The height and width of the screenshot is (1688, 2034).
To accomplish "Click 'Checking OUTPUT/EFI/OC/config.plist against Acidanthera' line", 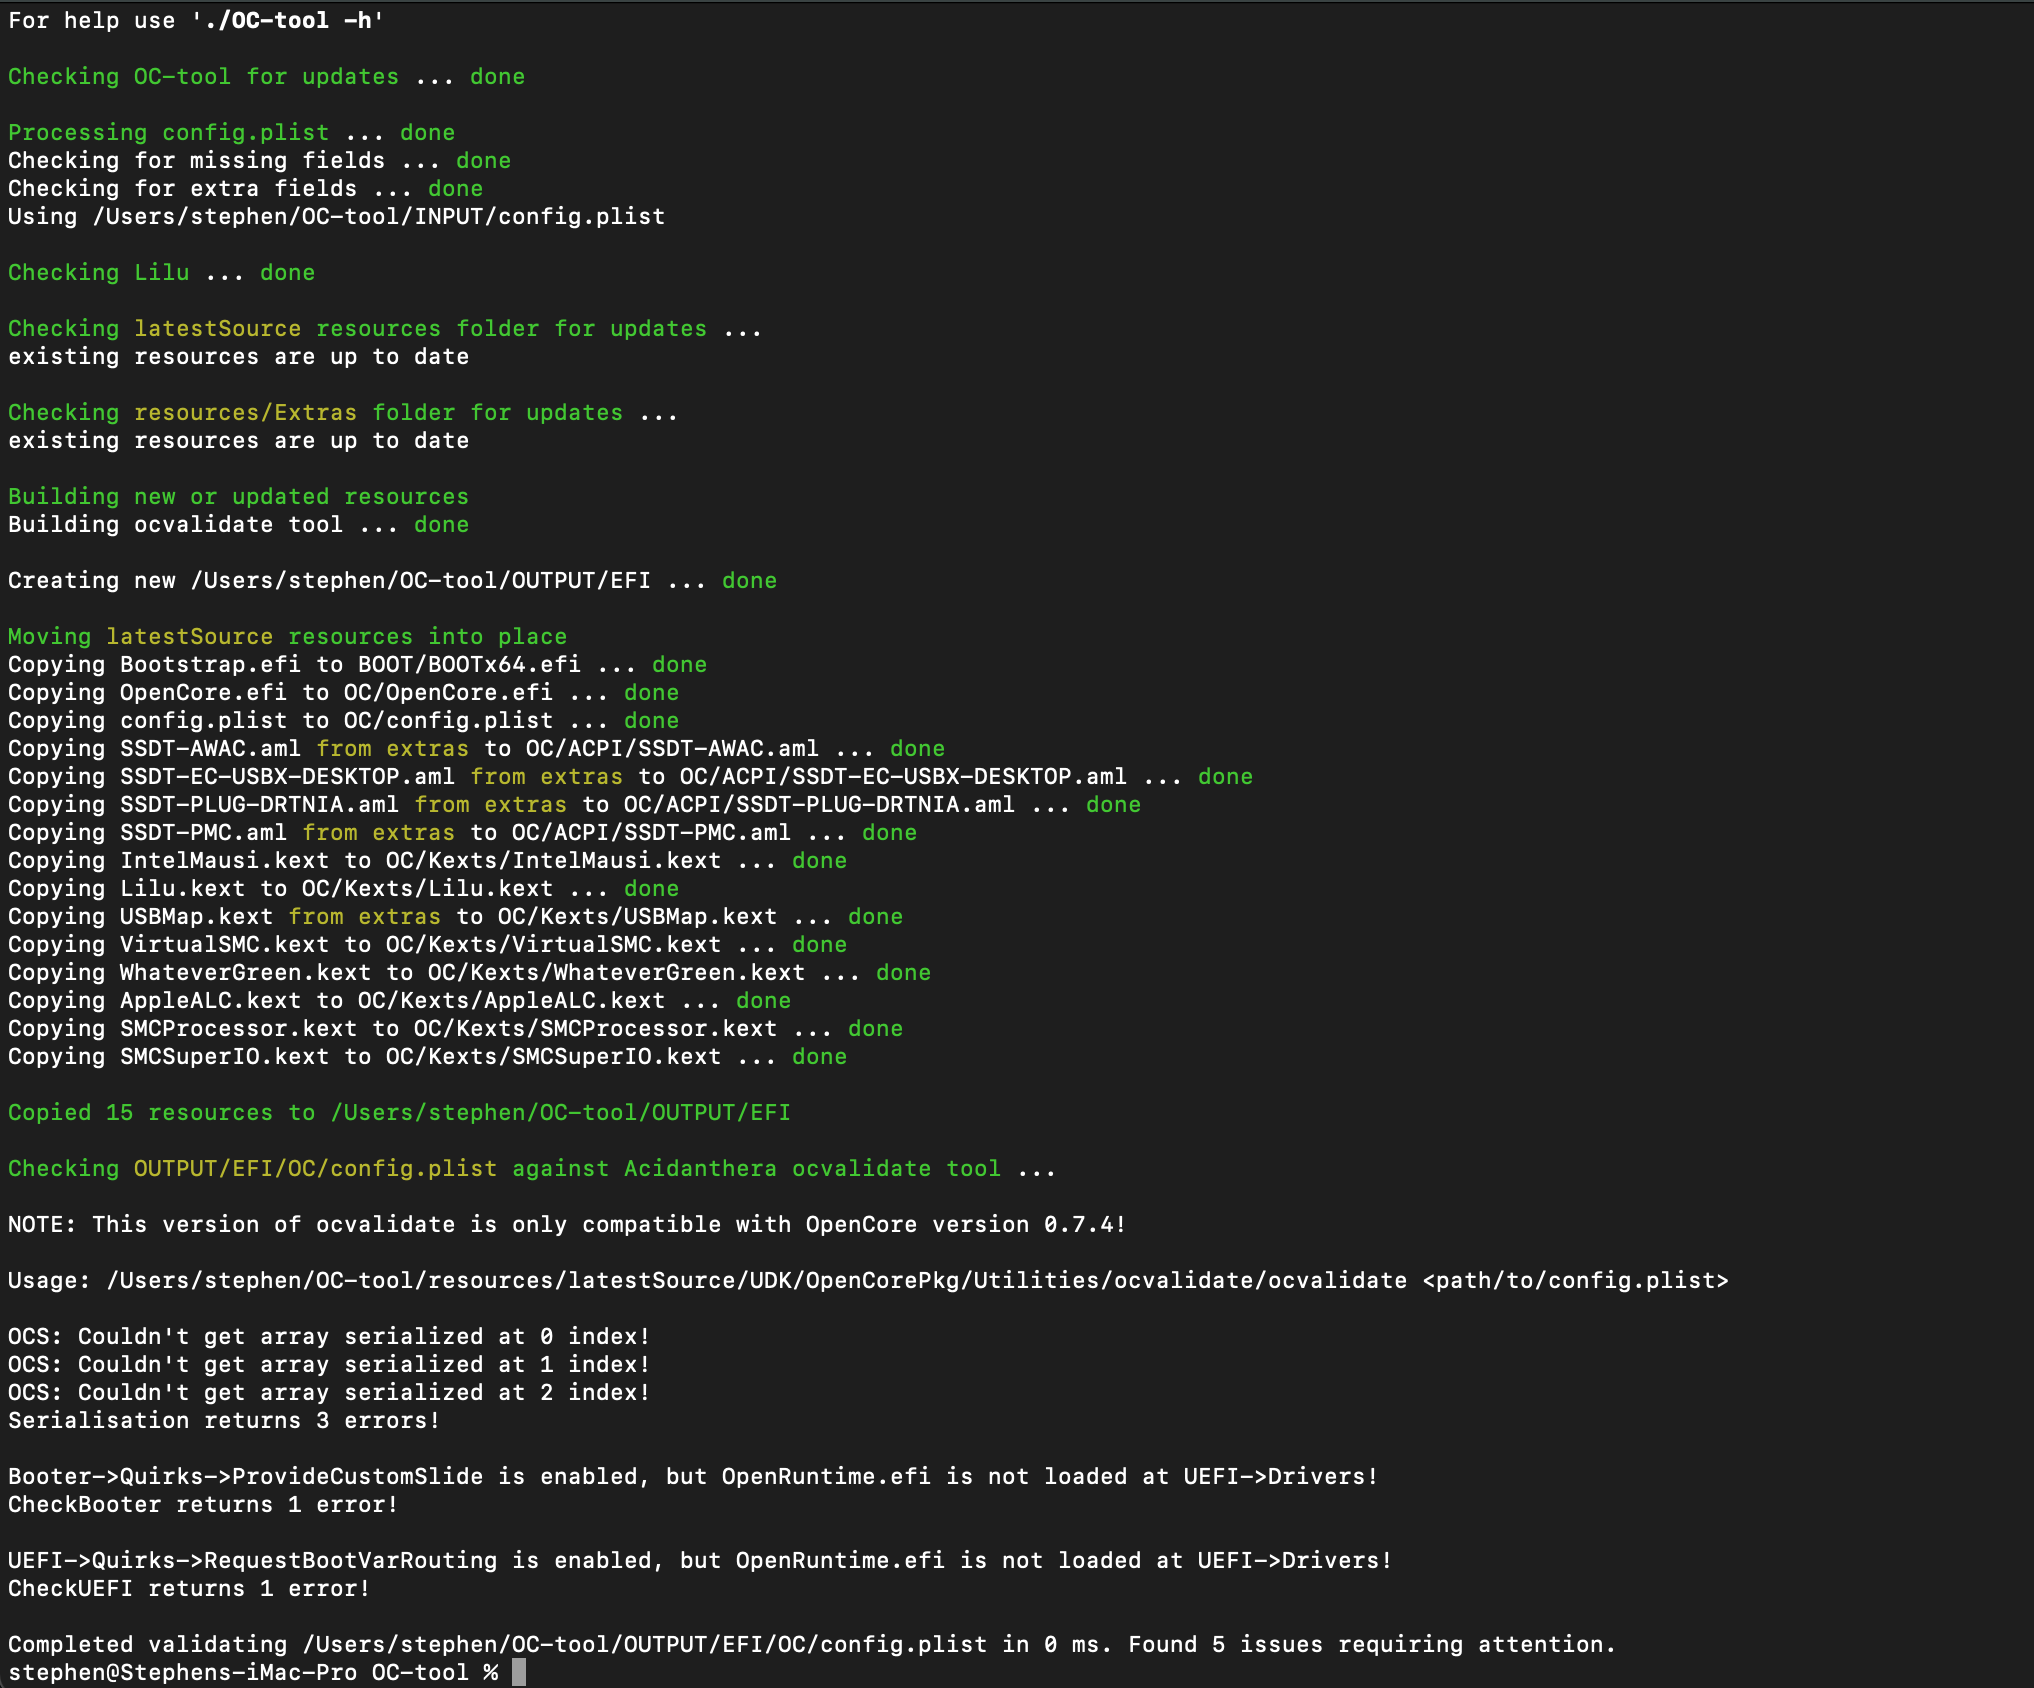I will [532, 1168].
